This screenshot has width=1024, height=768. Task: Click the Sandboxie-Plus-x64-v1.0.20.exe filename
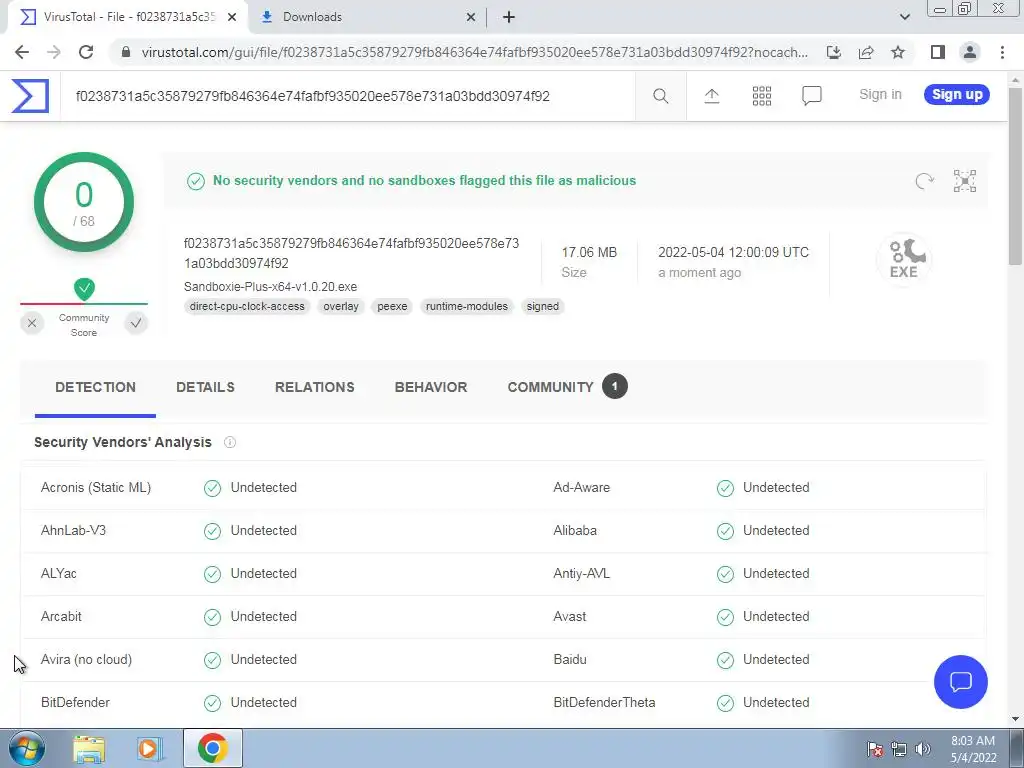click(270, 287)
